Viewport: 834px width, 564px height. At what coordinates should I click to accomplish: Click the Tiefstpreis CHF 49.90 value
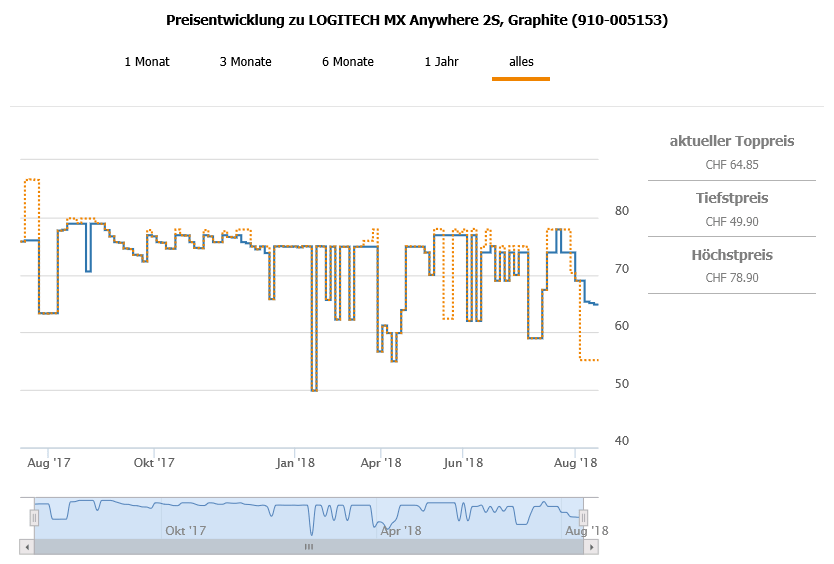[x=731, y=222]
